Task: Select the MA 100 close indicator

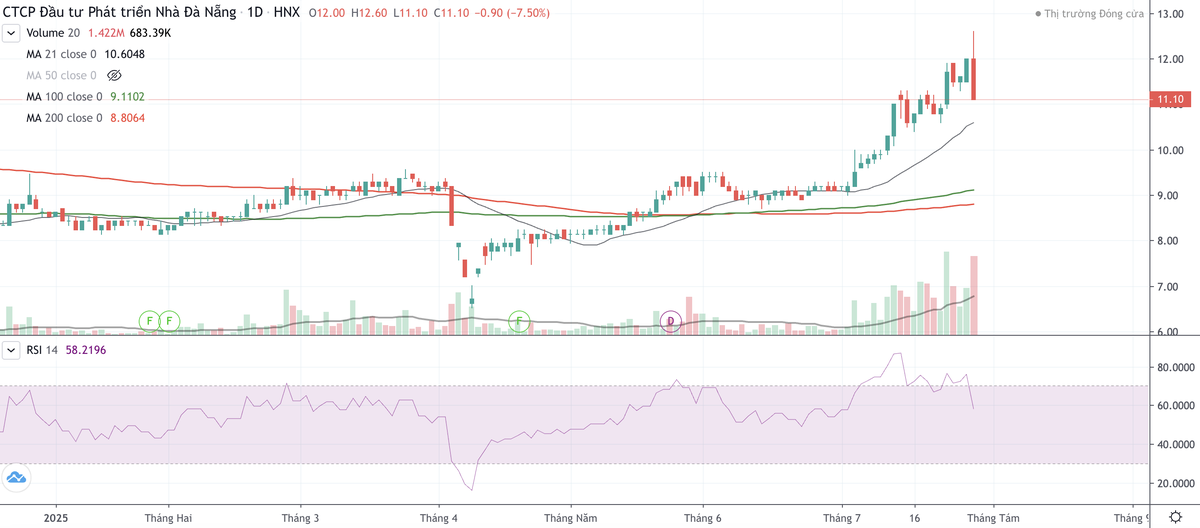Action: click(66, 97)
